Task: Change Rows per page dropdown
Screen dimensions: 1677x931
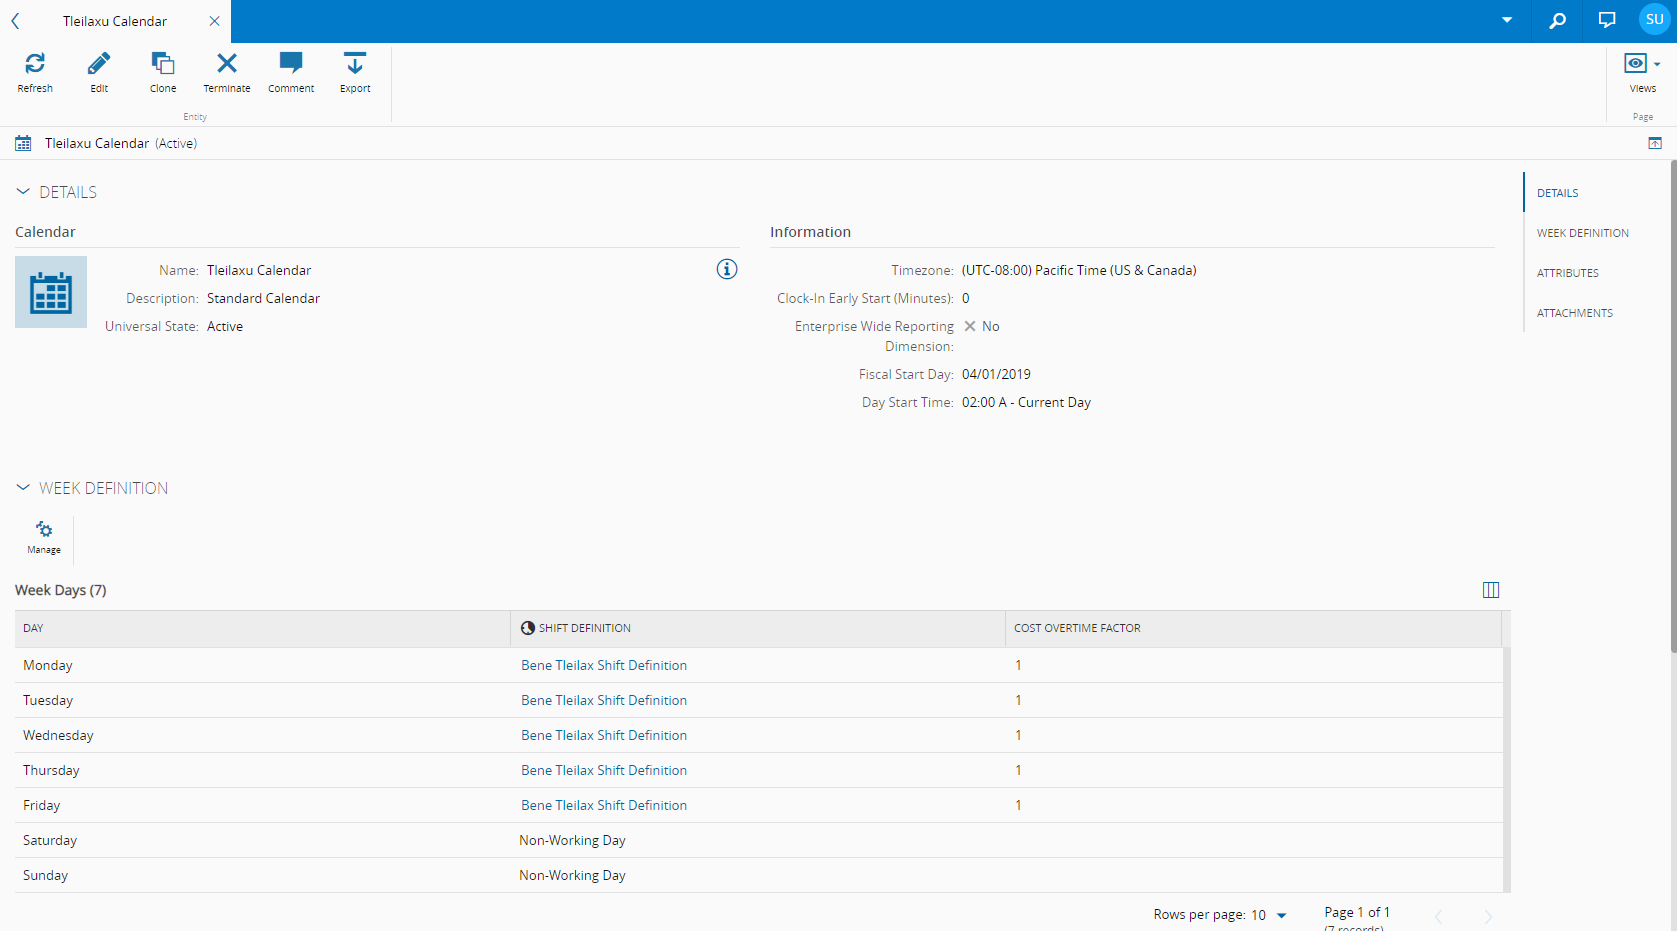Action: click(x=1269, y=915)
